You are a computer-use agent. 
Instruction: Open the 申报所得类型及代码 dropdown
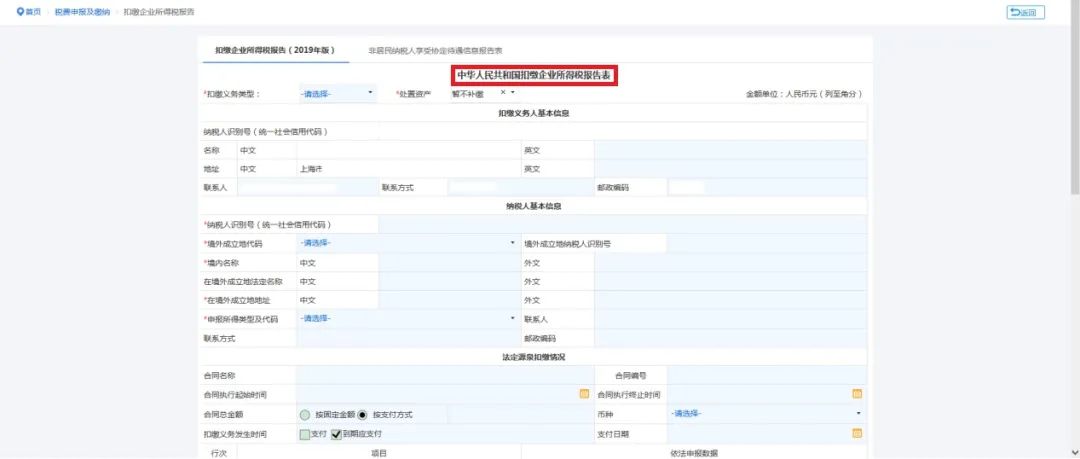pyautogui.click(x=408, y=318)
